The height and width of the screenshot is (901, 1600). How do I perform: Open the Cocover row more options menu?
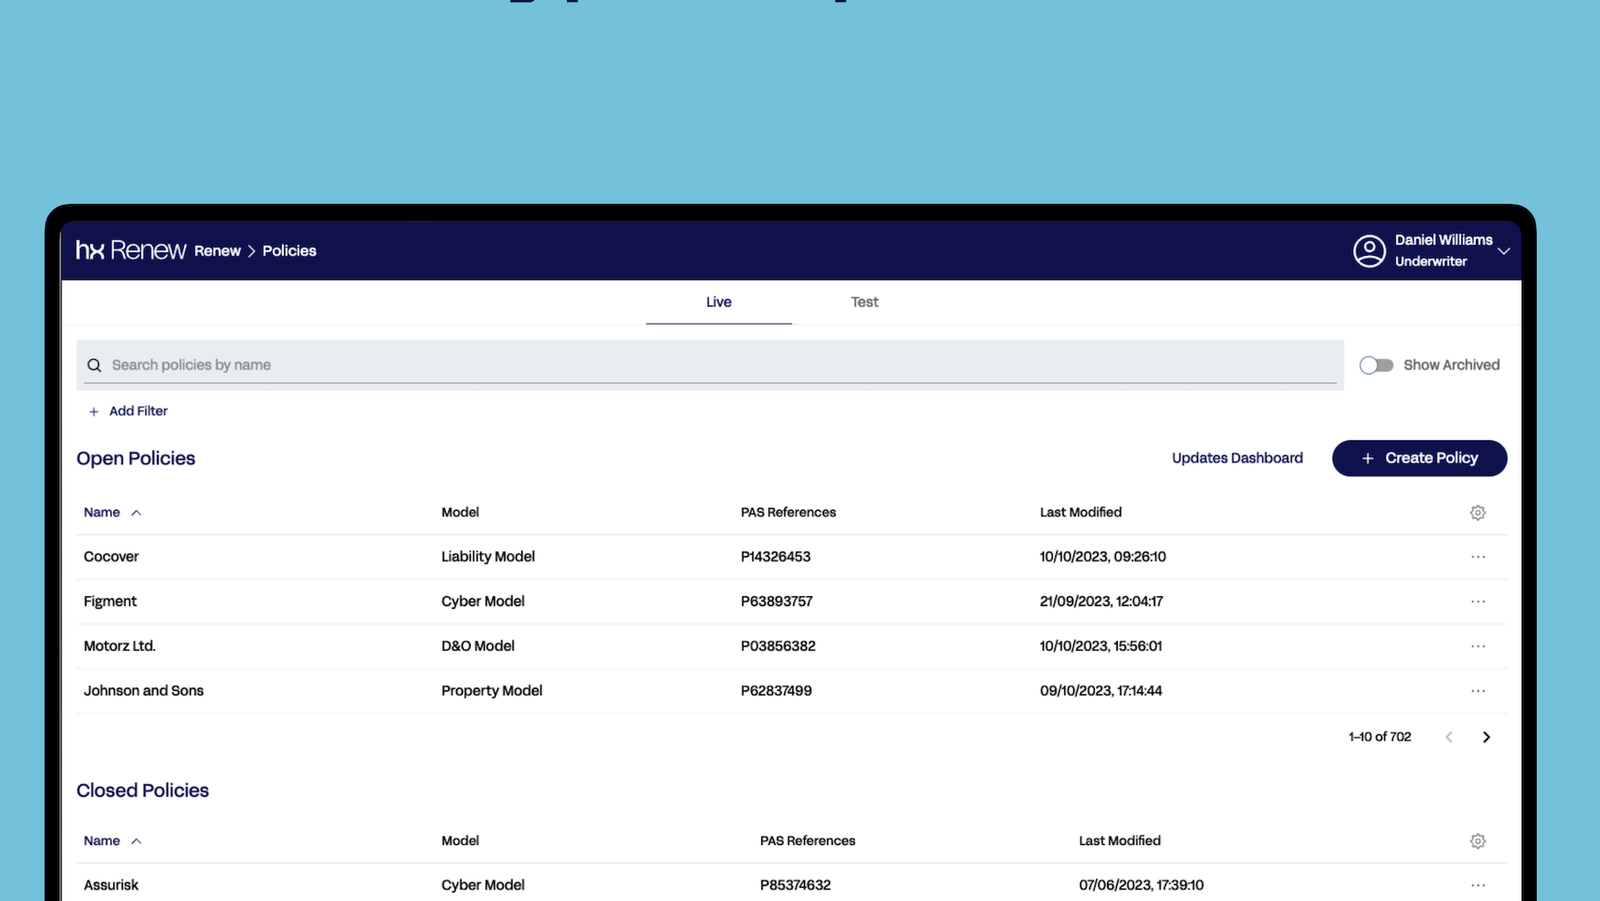[x=1478, y=557]
